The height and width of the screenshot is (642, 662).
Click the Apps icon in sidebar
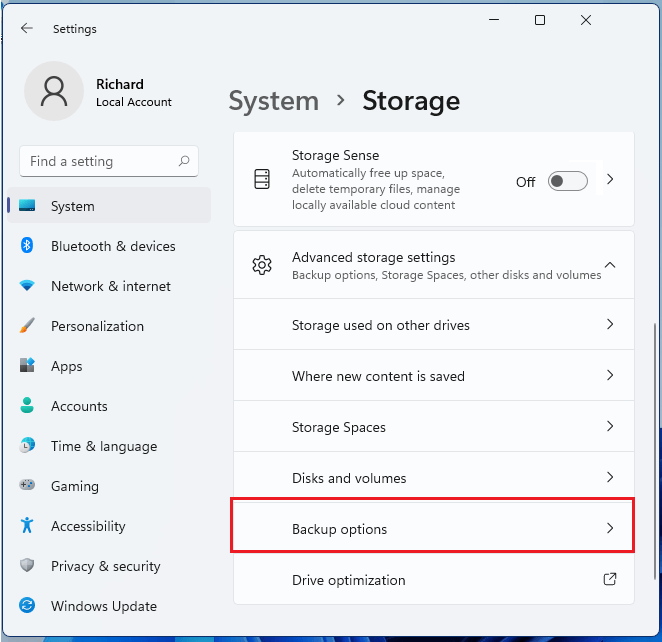(28, 366)
